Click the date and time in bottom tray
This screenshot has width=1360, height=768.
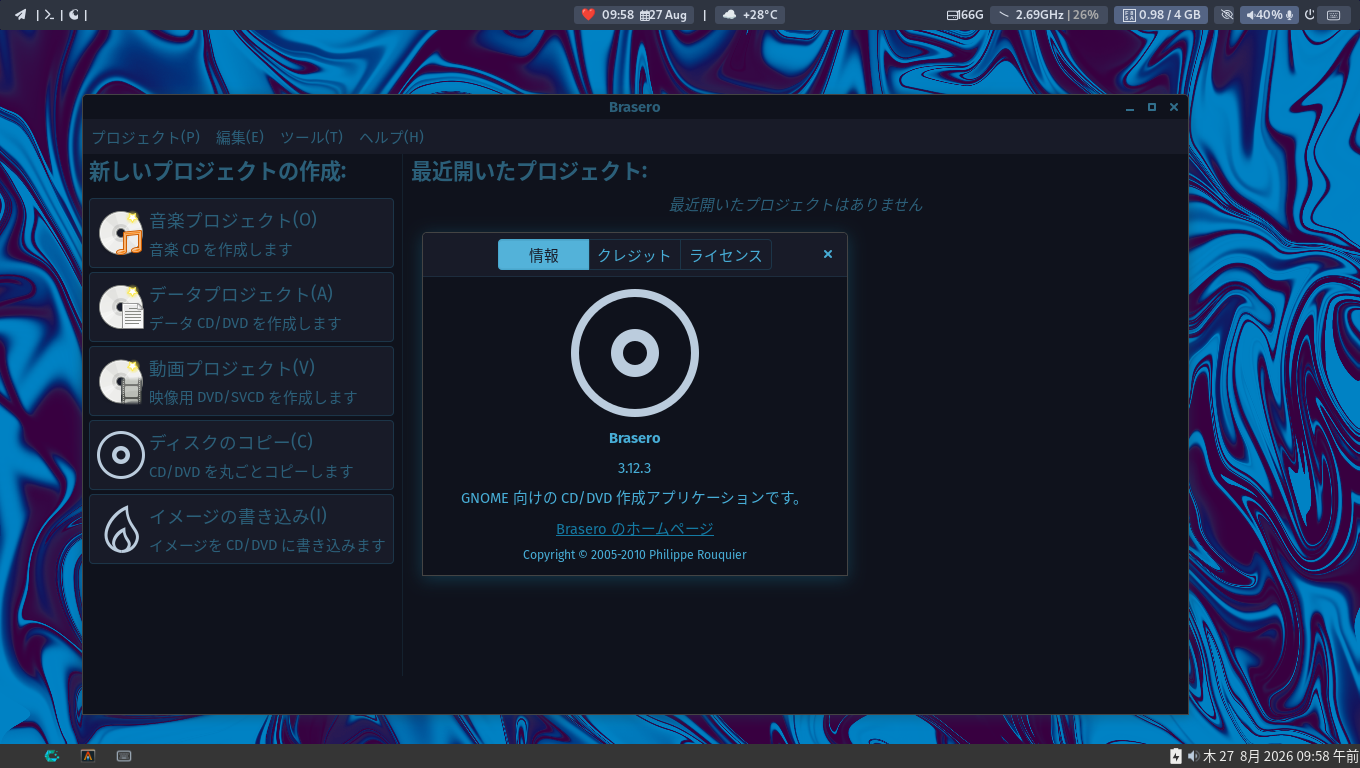point(1281,756)
